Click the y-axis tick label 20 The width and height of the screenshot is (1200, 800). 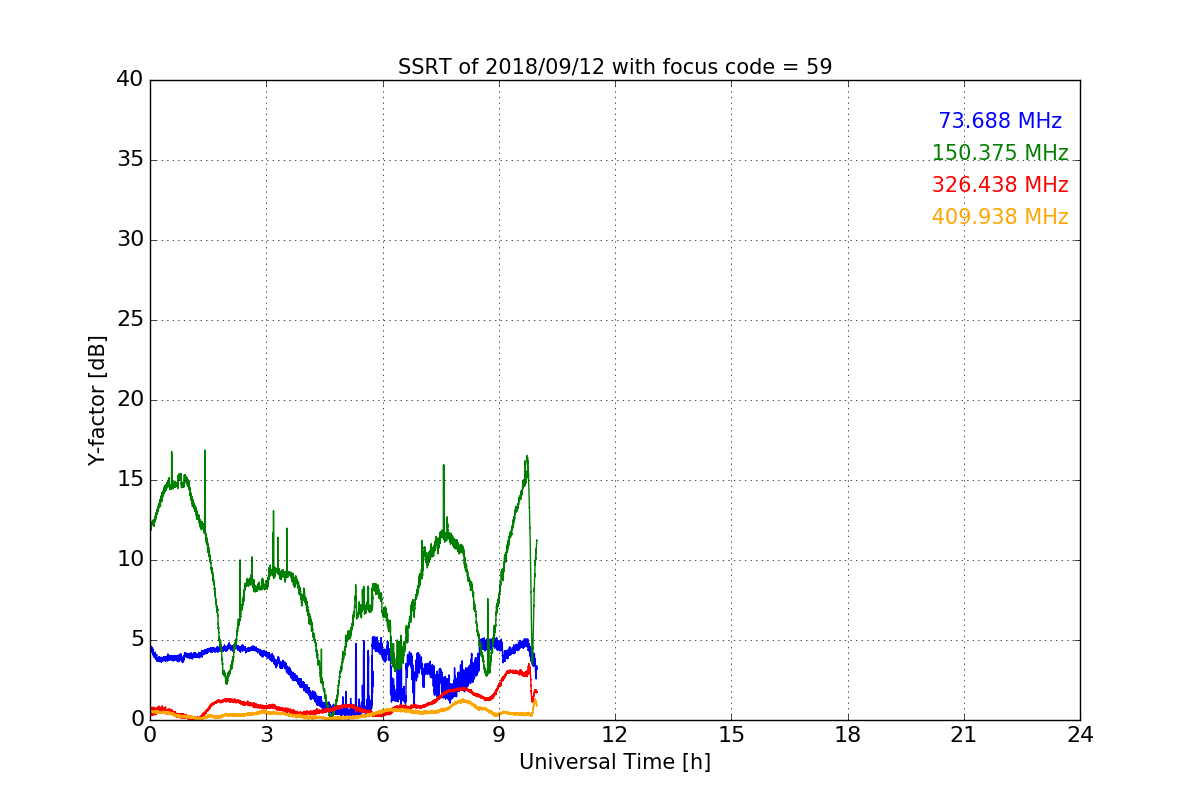130,400
